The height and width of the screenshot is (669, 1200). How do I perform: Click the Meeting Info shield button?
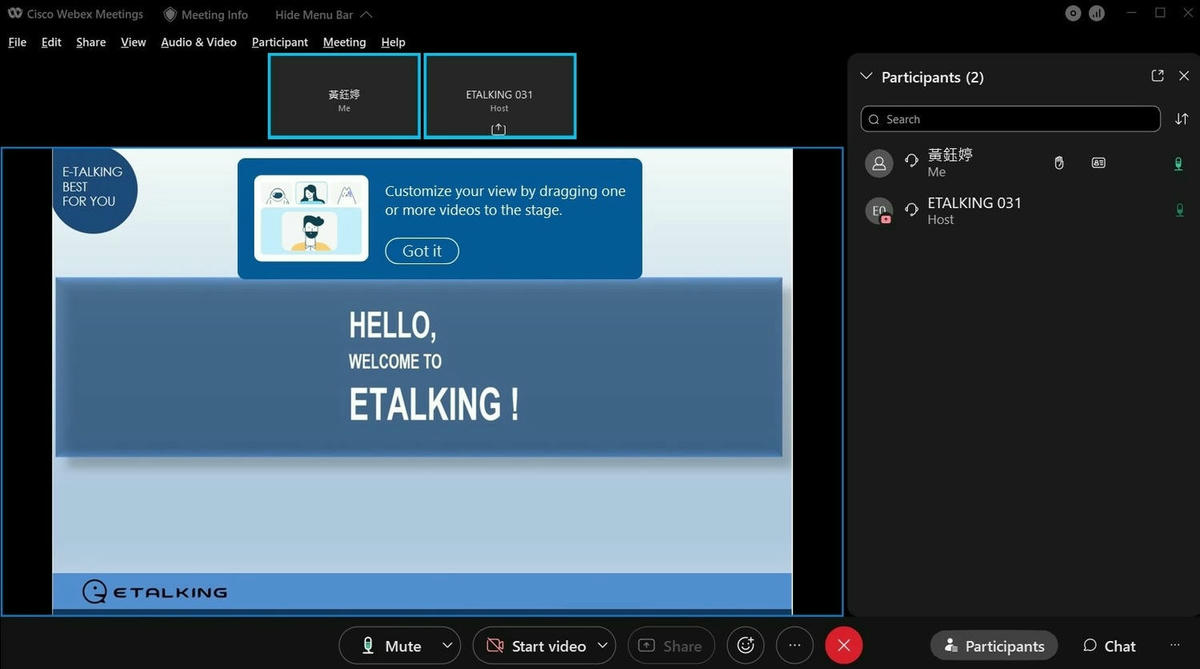click(206, 15)
